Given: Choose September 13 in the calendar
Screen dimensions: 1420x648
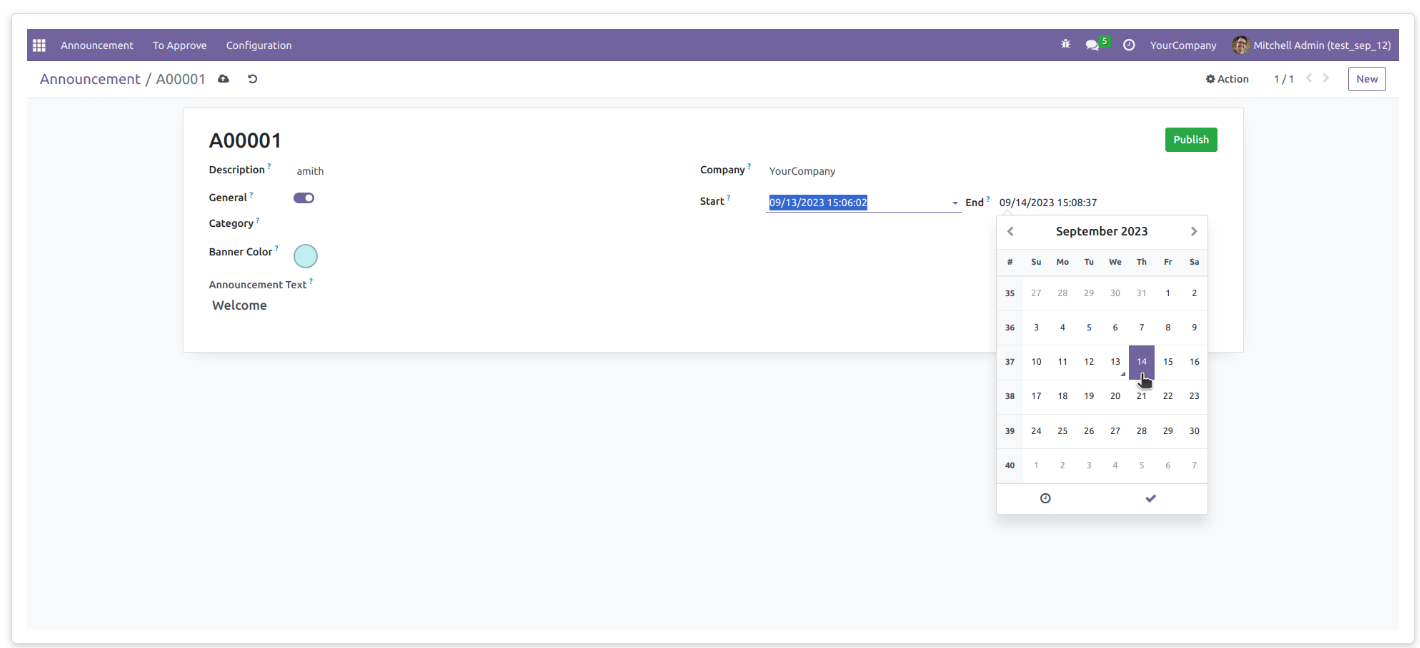Looking at the screenshot, I should (x=1115, y=362).
